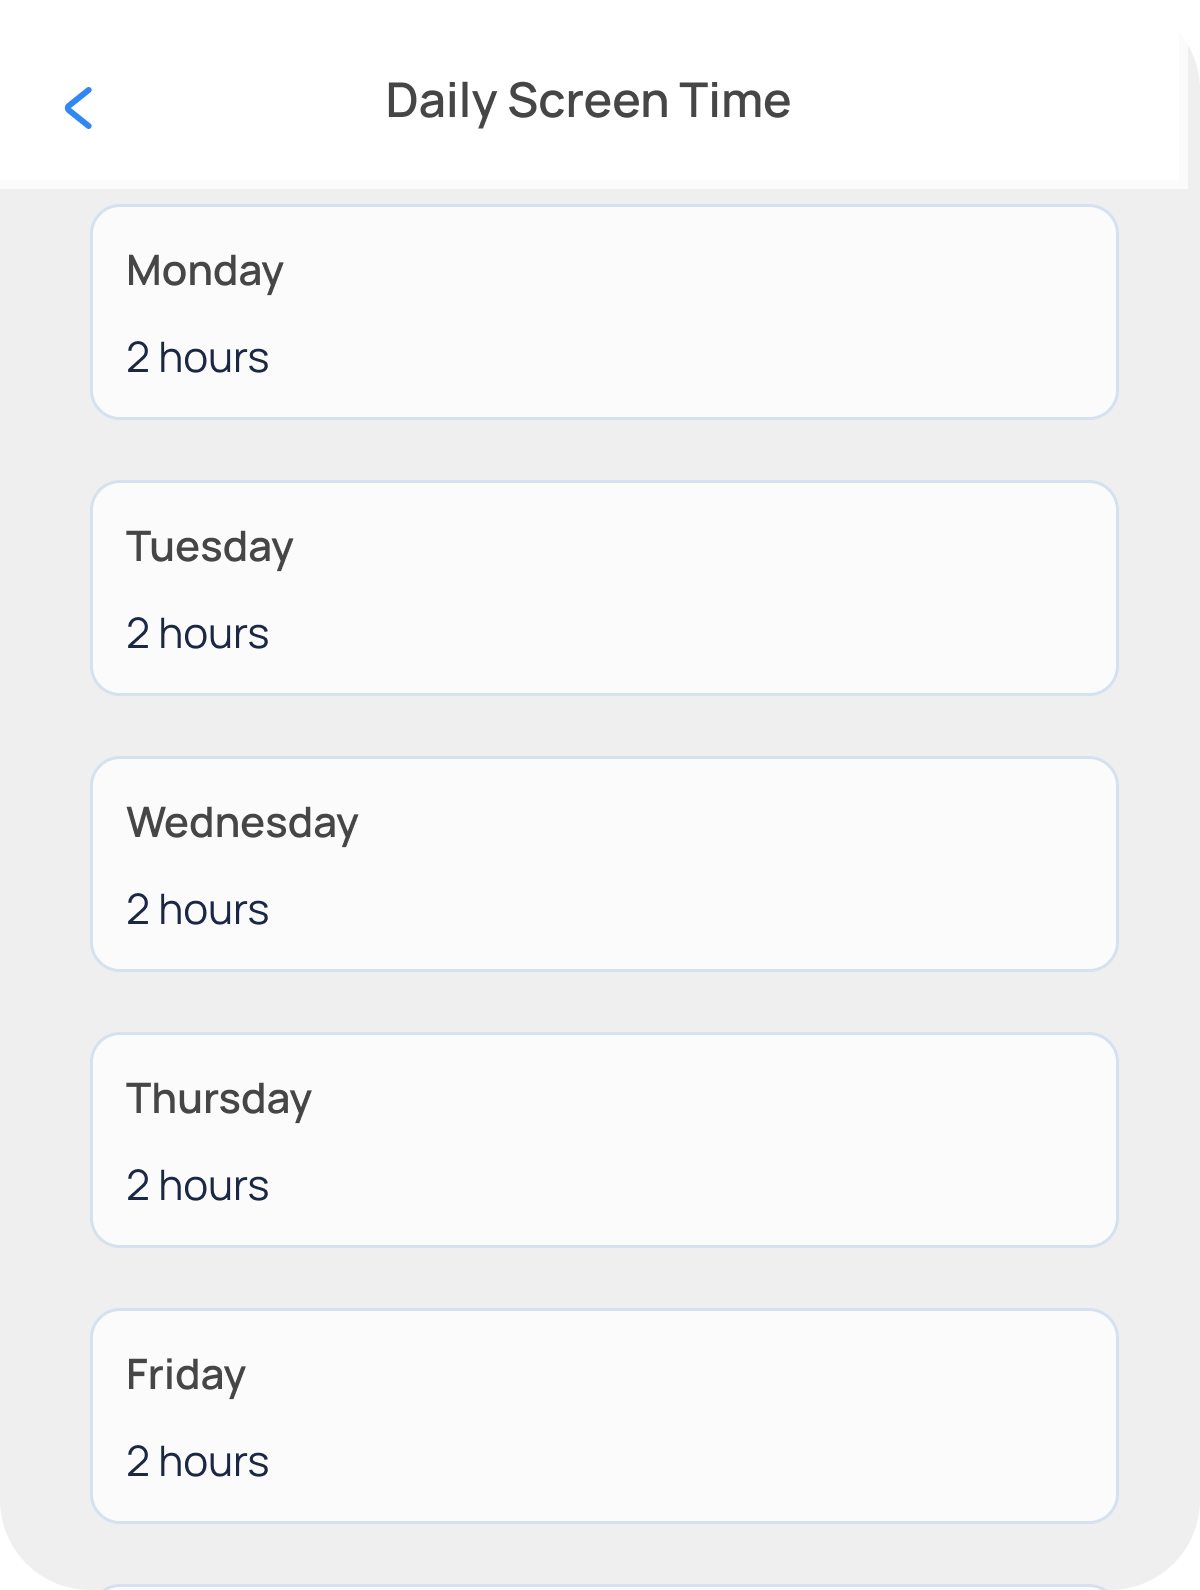This screenshot has width=1200, height=1590.
Task: Select the Thursday day label
Action: (219, 1099)
